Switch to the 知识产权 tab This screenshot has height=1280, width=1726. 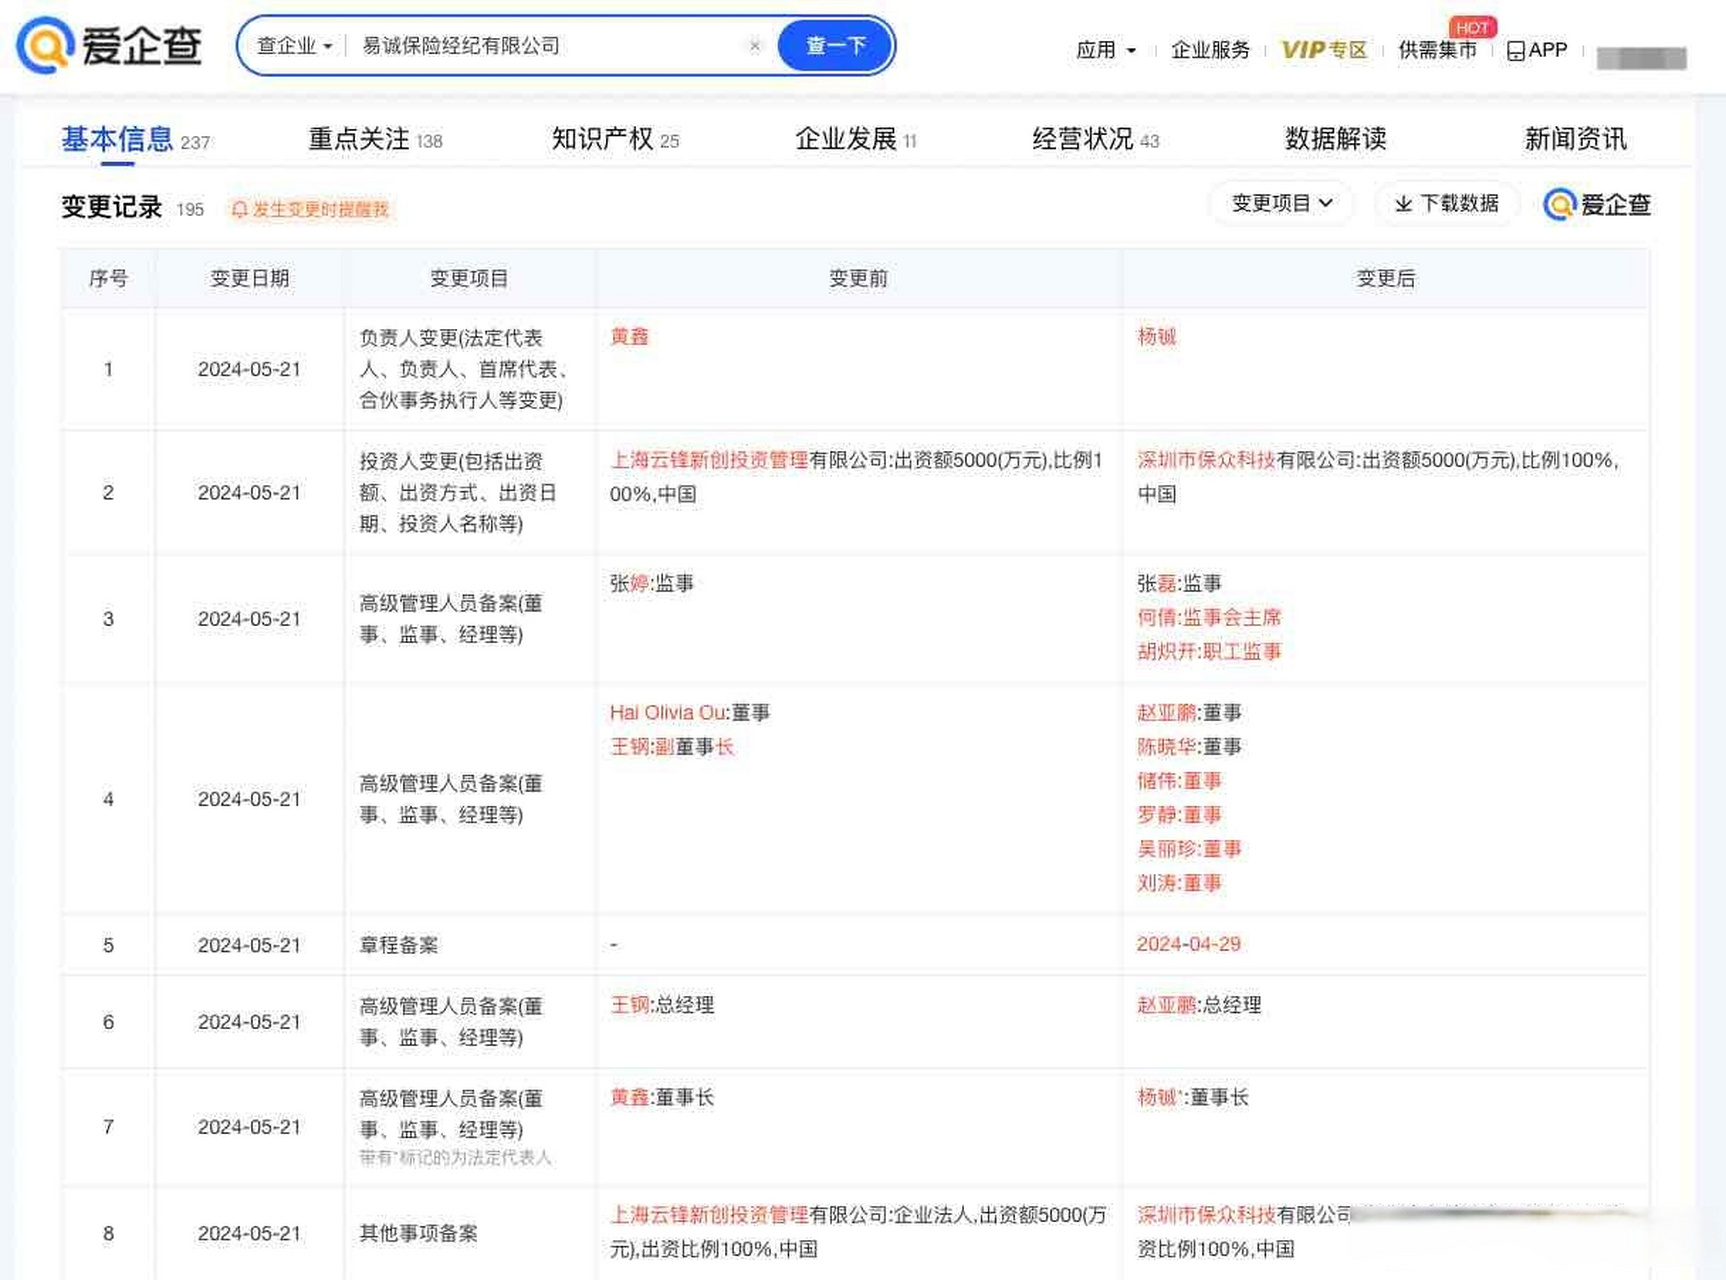click(x=615, y=140)
